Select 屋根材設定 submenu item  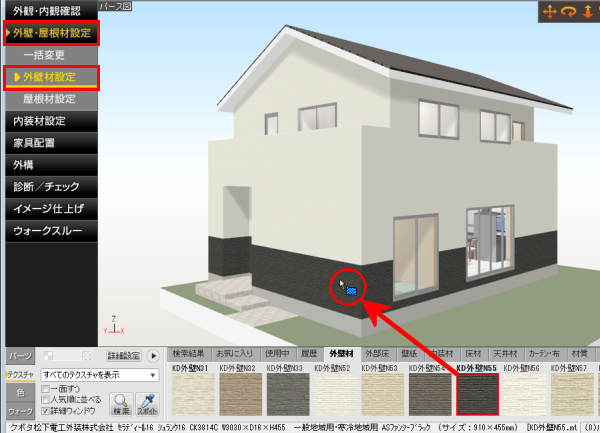coord(52,99)
